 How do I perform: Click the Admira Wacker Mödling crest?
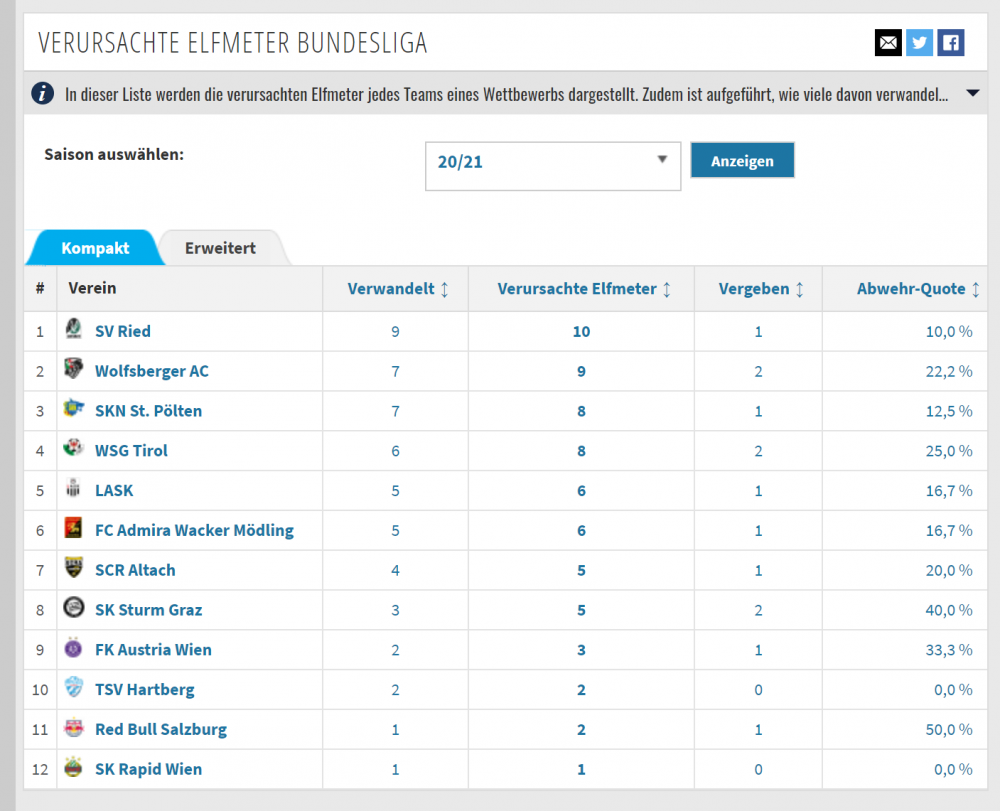point(73,528)
